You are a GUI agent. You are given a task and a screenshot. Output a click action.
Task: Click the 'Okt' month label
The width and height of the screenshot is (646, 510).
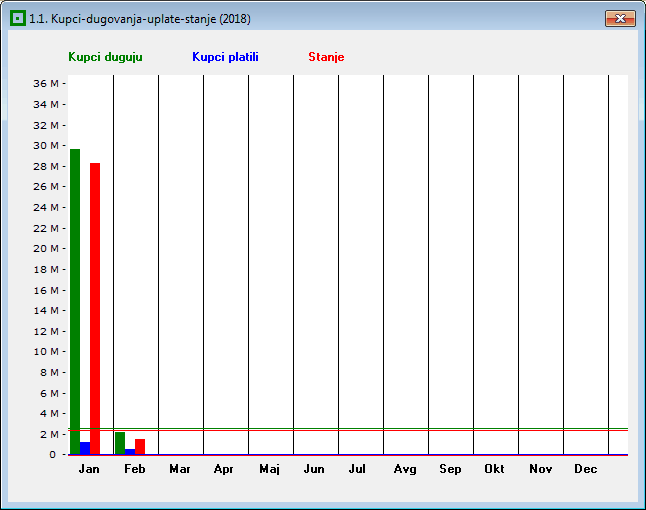point(494,469)
